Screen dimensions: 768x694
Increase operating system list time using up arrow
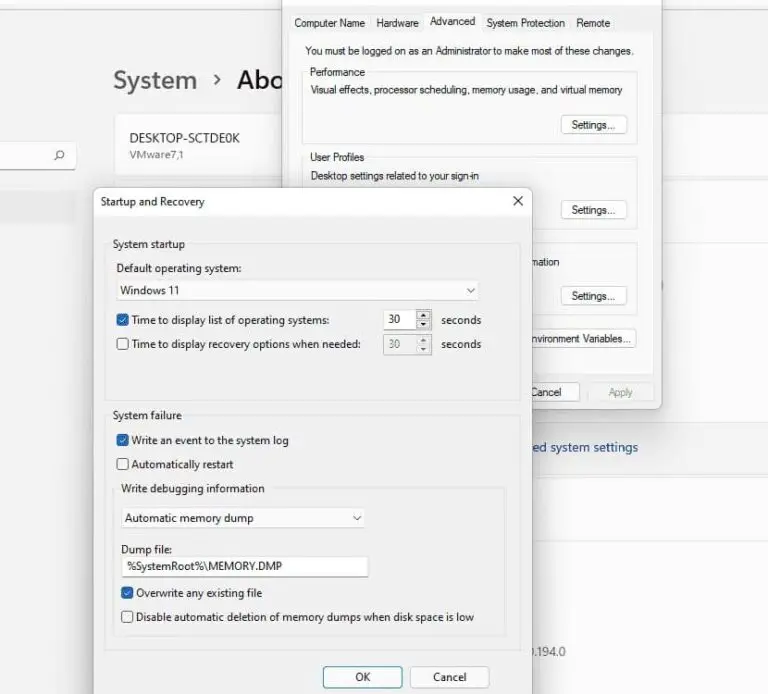[423, 315]
